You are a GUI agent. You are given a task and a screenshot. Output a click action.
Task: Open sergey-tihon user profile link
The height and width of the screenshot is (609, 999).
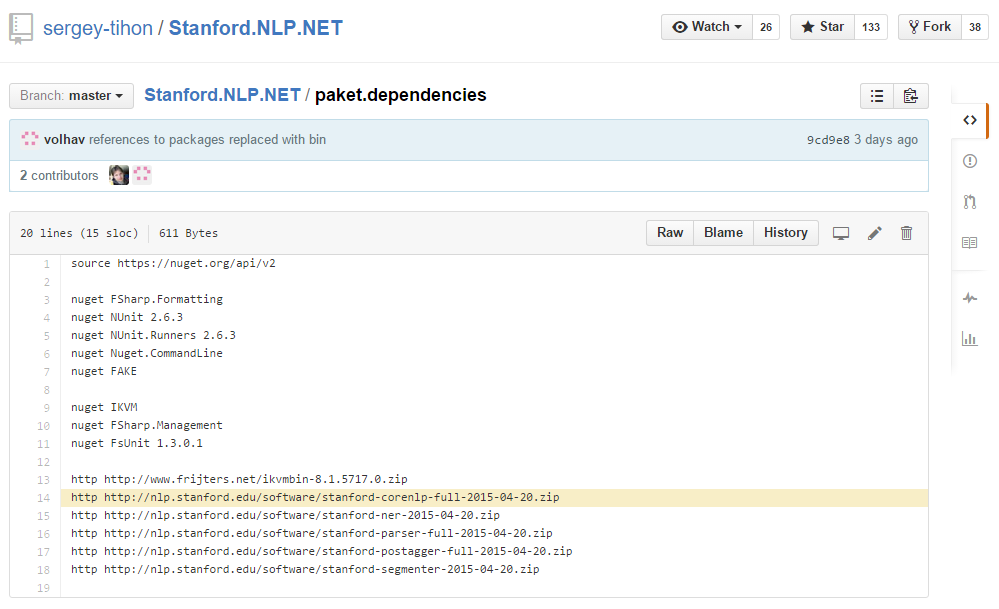pyautogui.click(x=98, y=28)
